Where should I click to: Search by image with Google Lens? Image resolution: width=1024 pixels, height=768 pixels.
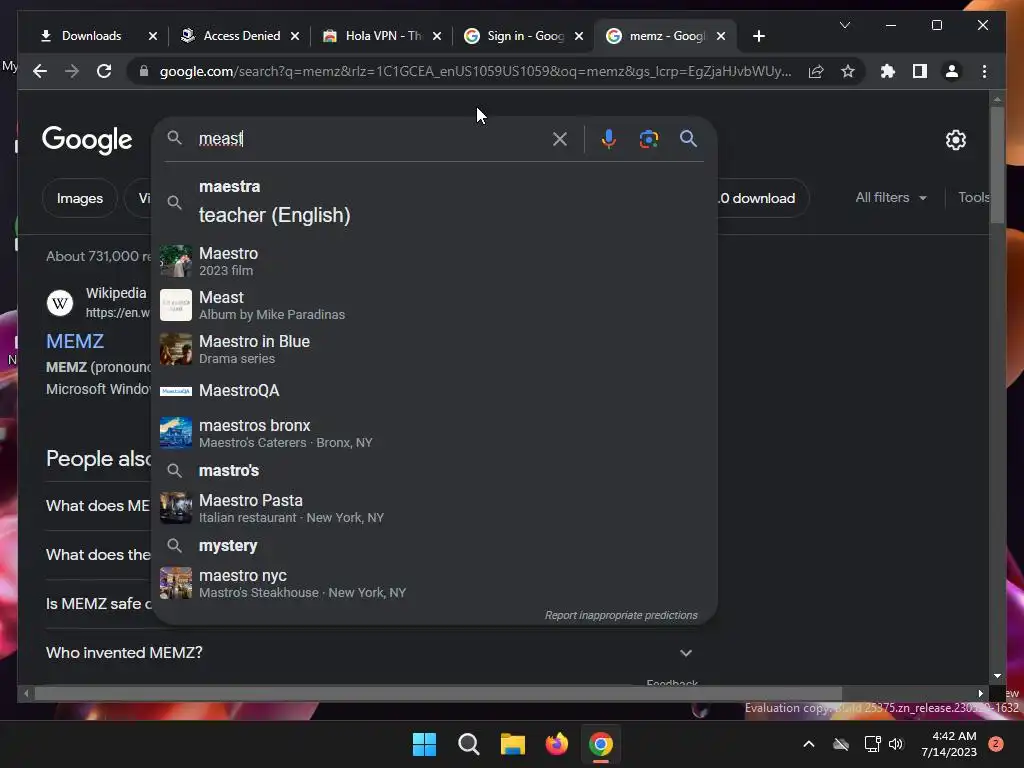tap(648, 138)
